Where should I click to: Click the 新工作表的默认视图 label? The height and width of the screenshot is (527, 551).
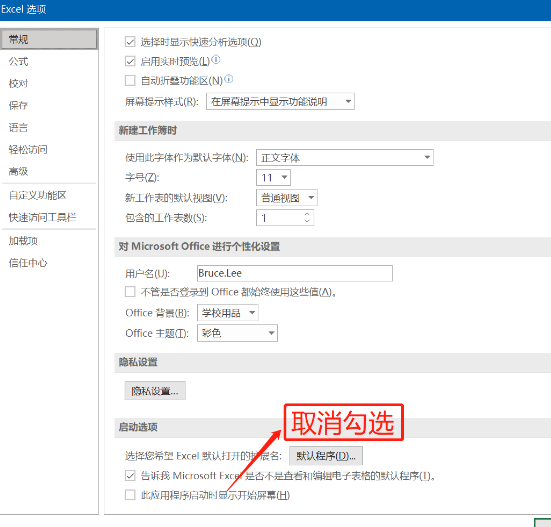click(176, 198)
